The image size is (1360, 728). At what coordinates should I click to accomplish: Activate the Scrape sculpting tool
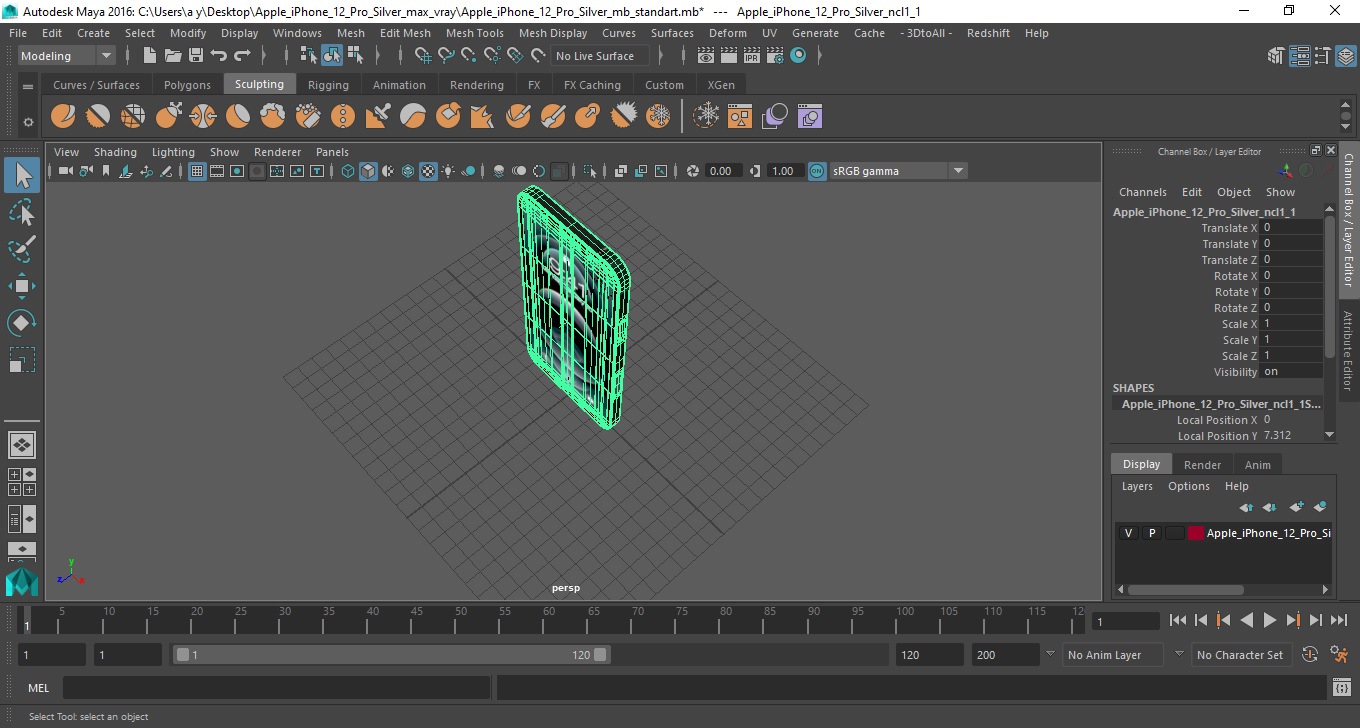[448, 117]
